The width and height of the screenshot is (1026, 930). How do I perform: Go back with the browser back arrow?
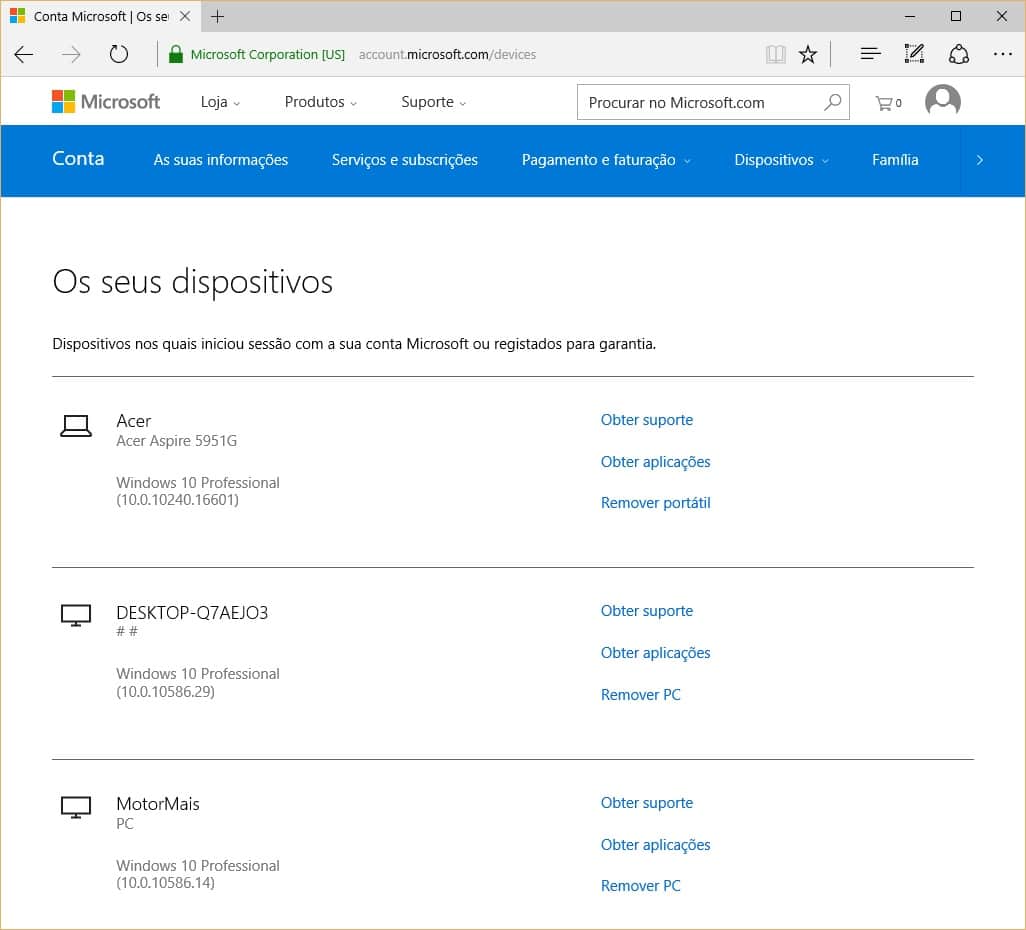click(x=24, y=54)
